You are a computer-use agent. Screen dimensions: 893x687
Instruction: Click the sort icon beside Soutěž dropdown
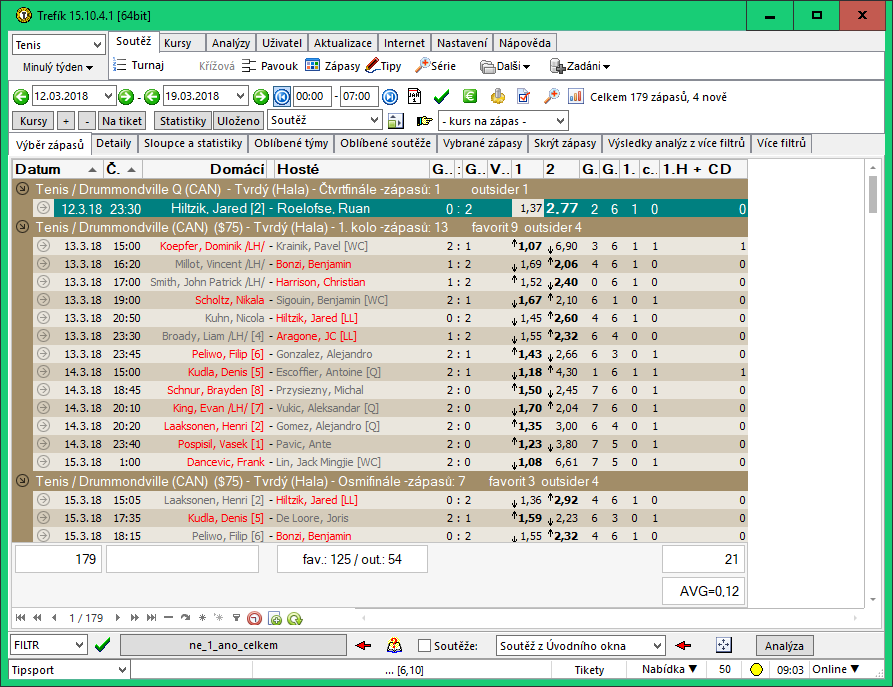coord(395,121)
